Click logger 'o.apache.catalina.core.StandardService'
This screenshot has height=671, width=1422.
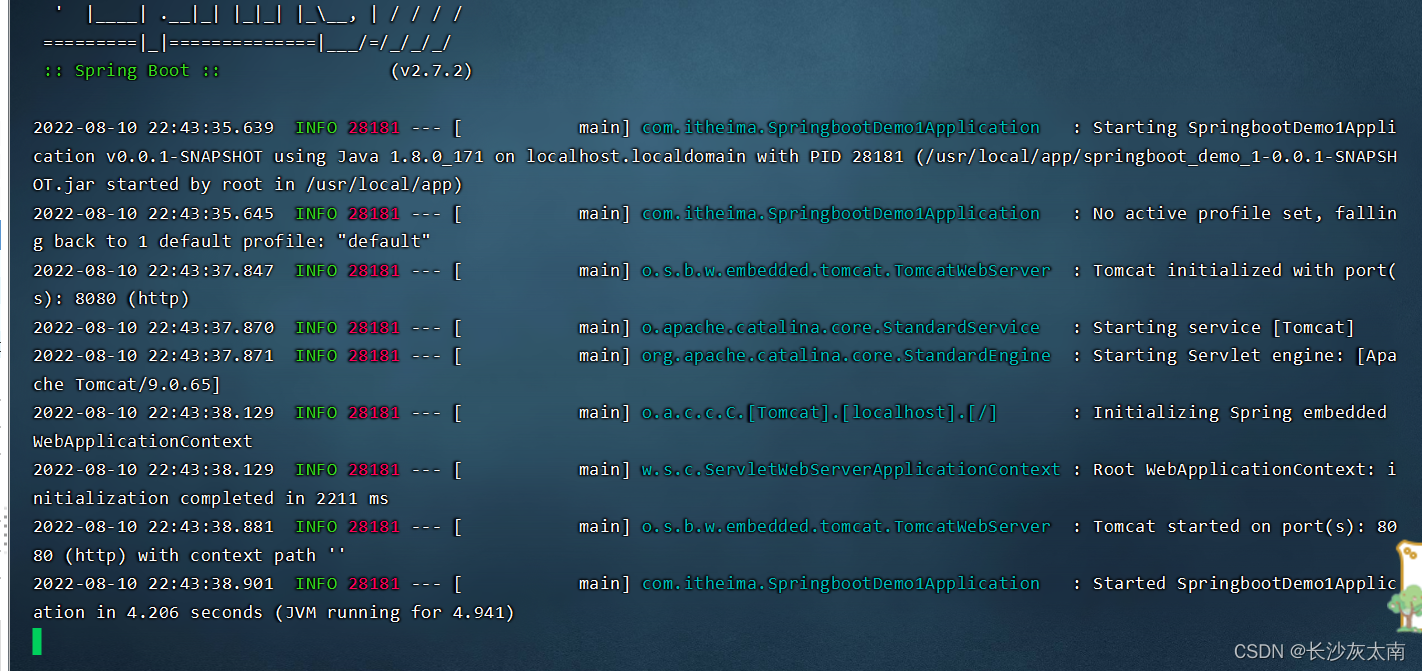[840, 327]
